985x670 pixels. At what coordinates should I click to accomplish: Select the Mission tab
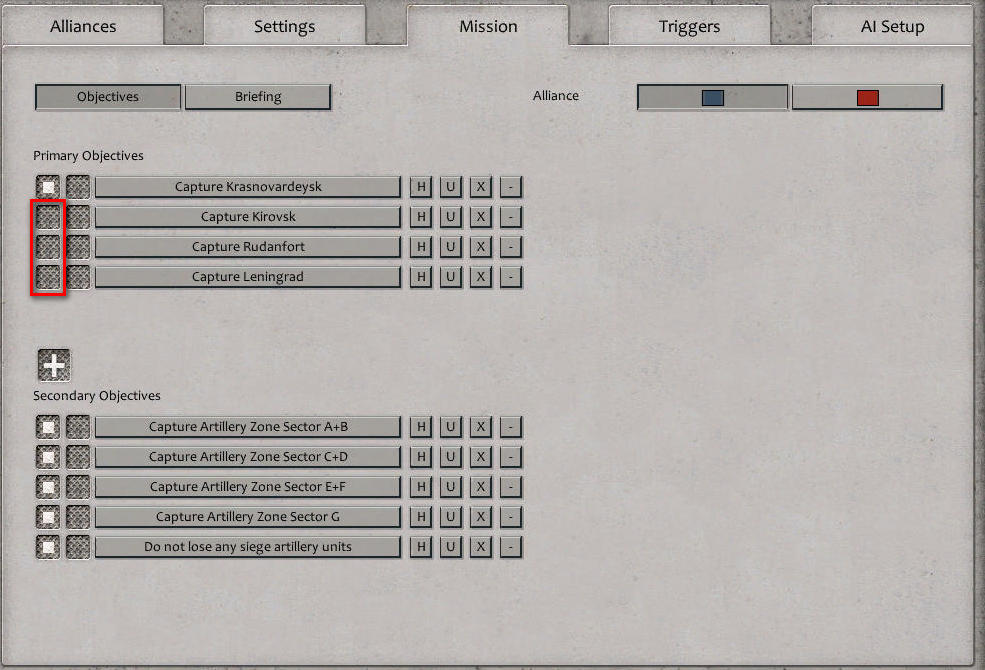point(488,26)
